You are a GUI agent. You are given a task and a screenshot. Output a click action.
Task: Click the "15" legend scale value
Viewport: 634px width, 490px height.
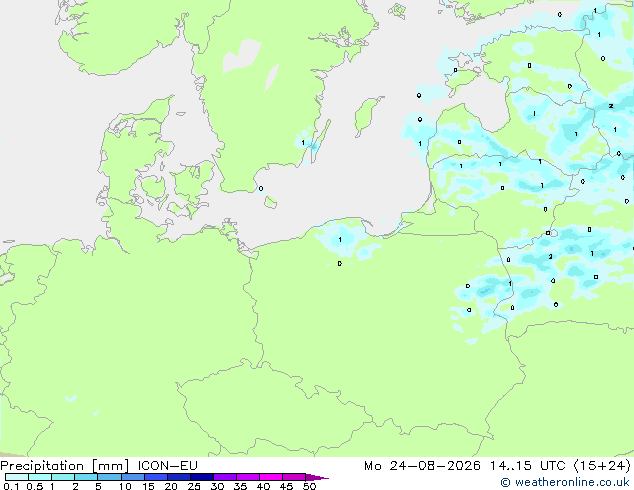[x=148, y=486]
